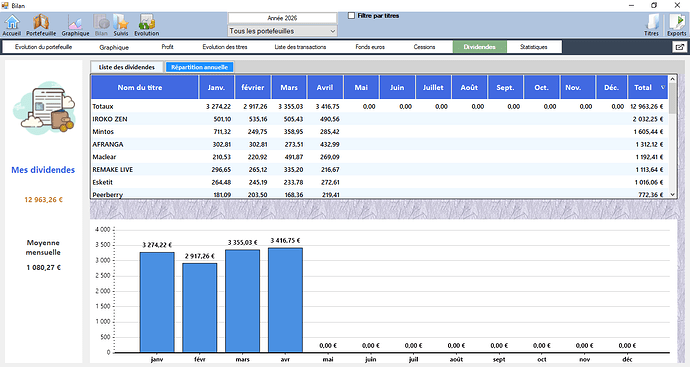This screenshot has width=690, height=367.
Task: Switch to Liste des transactions tab
Action: click(300, 47)
